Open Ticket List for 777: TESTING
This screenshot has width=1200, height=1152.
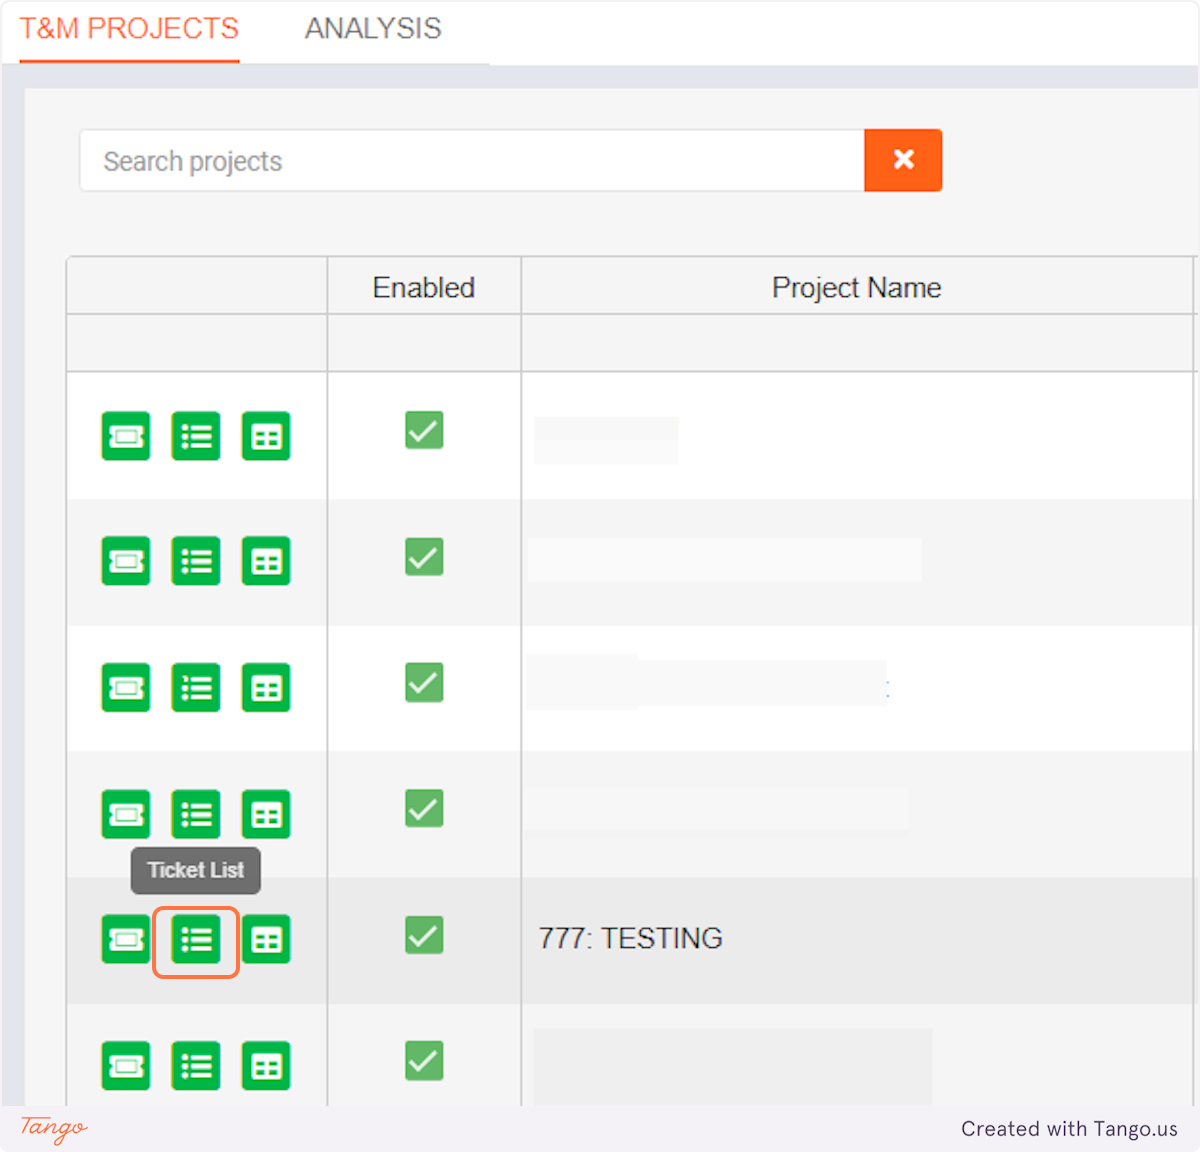click(x=196, y=940)
